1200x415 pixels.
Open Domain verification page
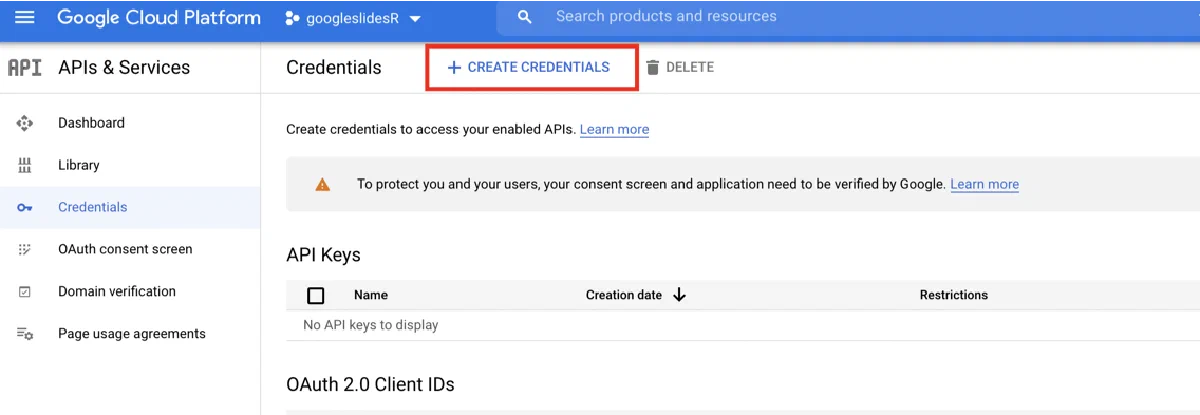[x=117, y=291]
